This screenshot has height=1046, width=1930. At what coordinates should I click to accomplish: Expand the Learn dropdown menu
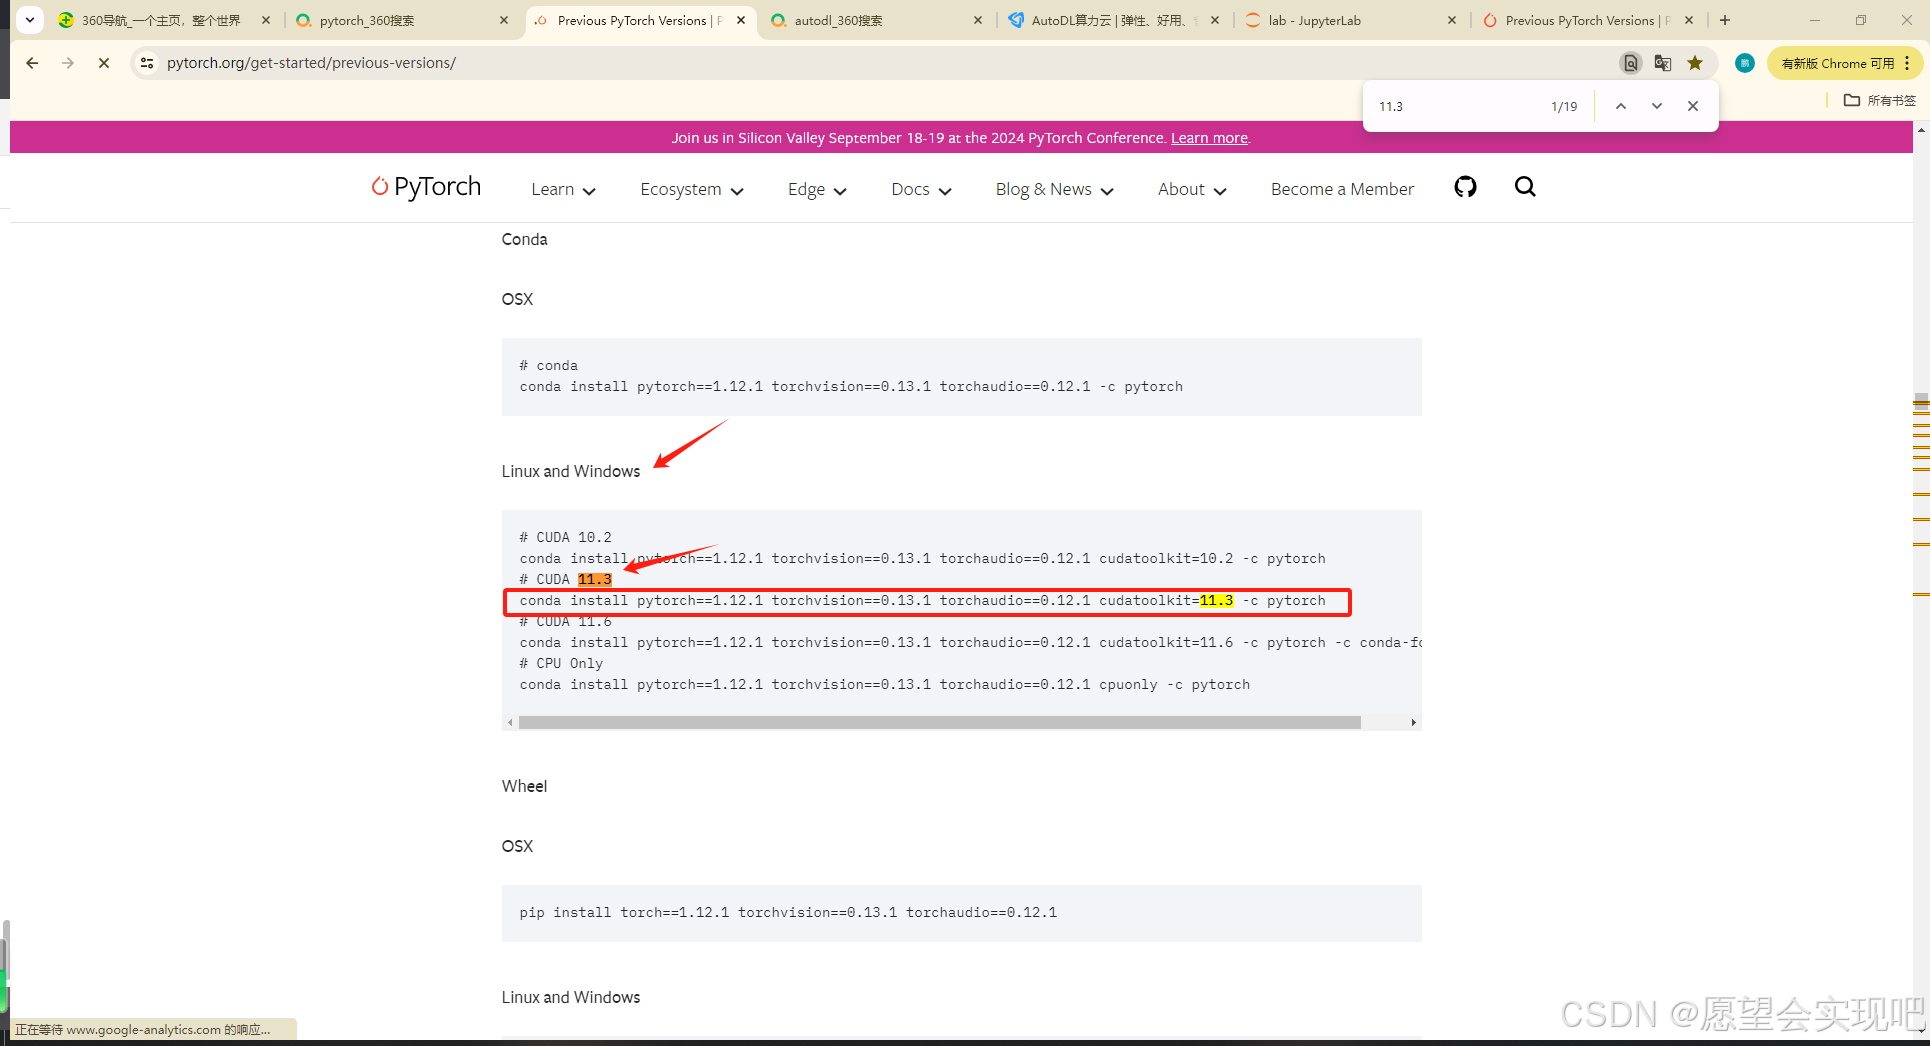coord(563,190)
